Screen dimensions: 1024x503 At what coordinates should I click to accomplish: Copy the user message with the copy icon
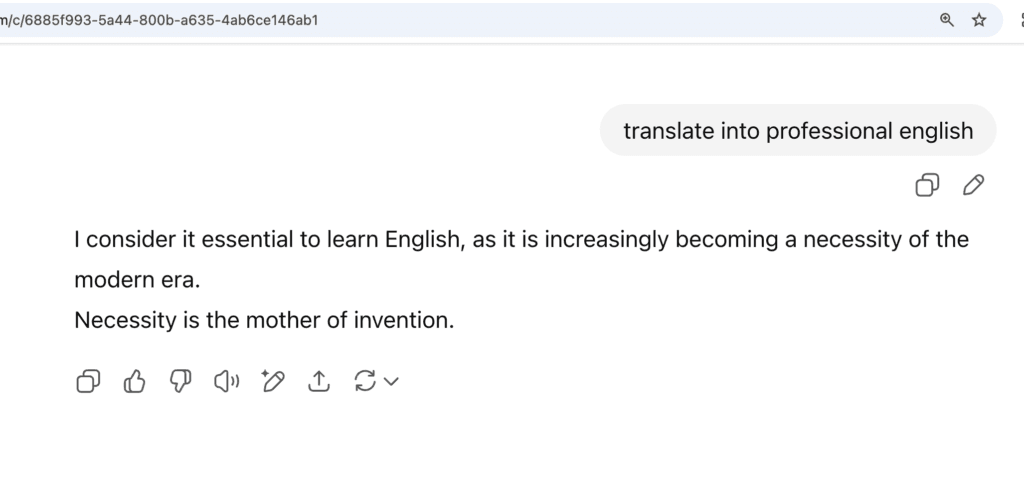click(927, 185)
